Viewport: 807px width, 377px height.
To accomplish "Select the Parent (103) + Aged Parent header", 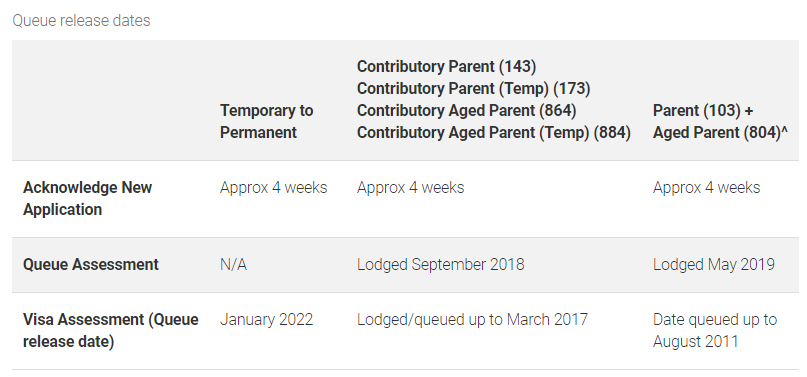I will pyautogui.click(x=720, y=121).
